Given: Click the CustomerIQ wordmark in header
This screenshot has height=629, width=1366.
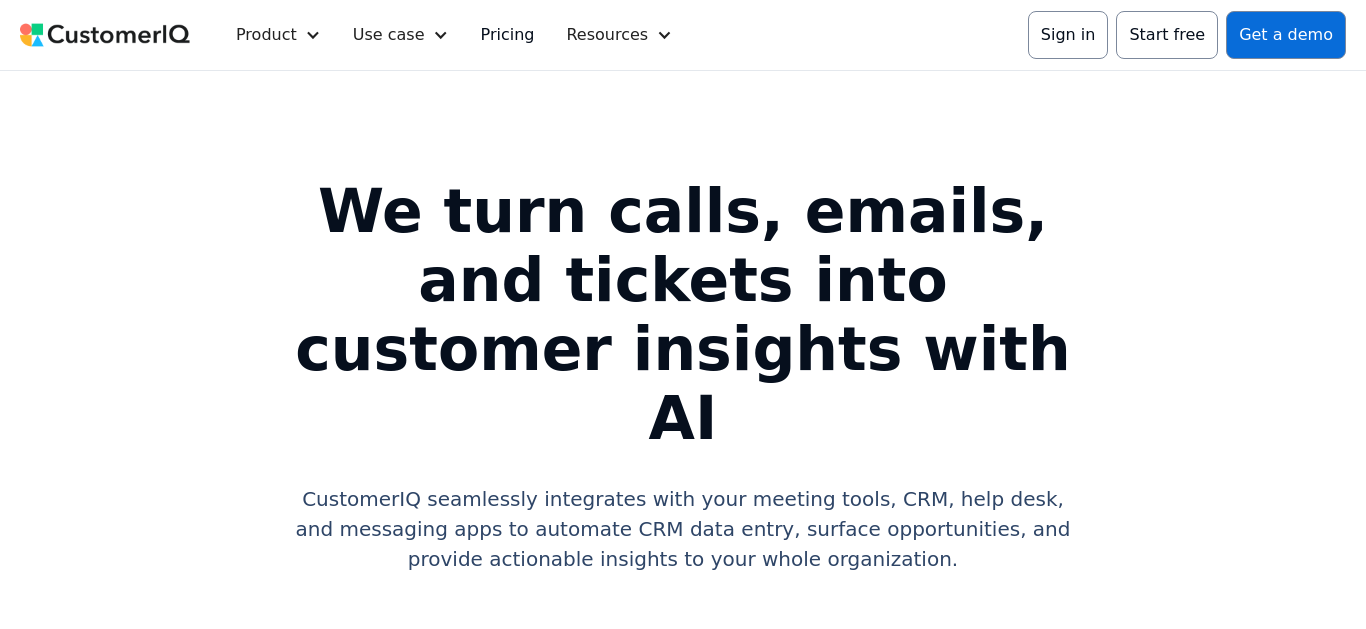Looking at the screenshot, I should click(118, 35).
